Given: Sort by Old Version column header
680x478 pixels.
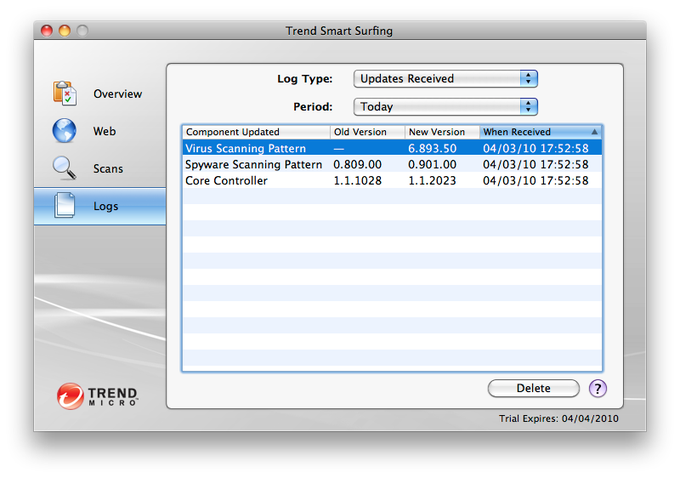Looking at the screenshot, I should (x=367, y=132).
